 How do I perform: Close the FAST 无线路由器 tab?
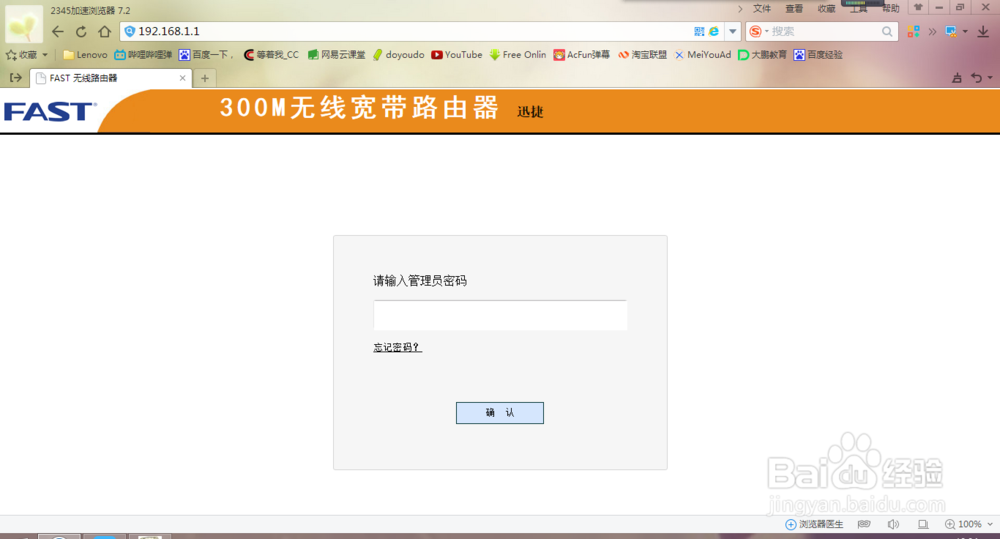pos(182,78)
